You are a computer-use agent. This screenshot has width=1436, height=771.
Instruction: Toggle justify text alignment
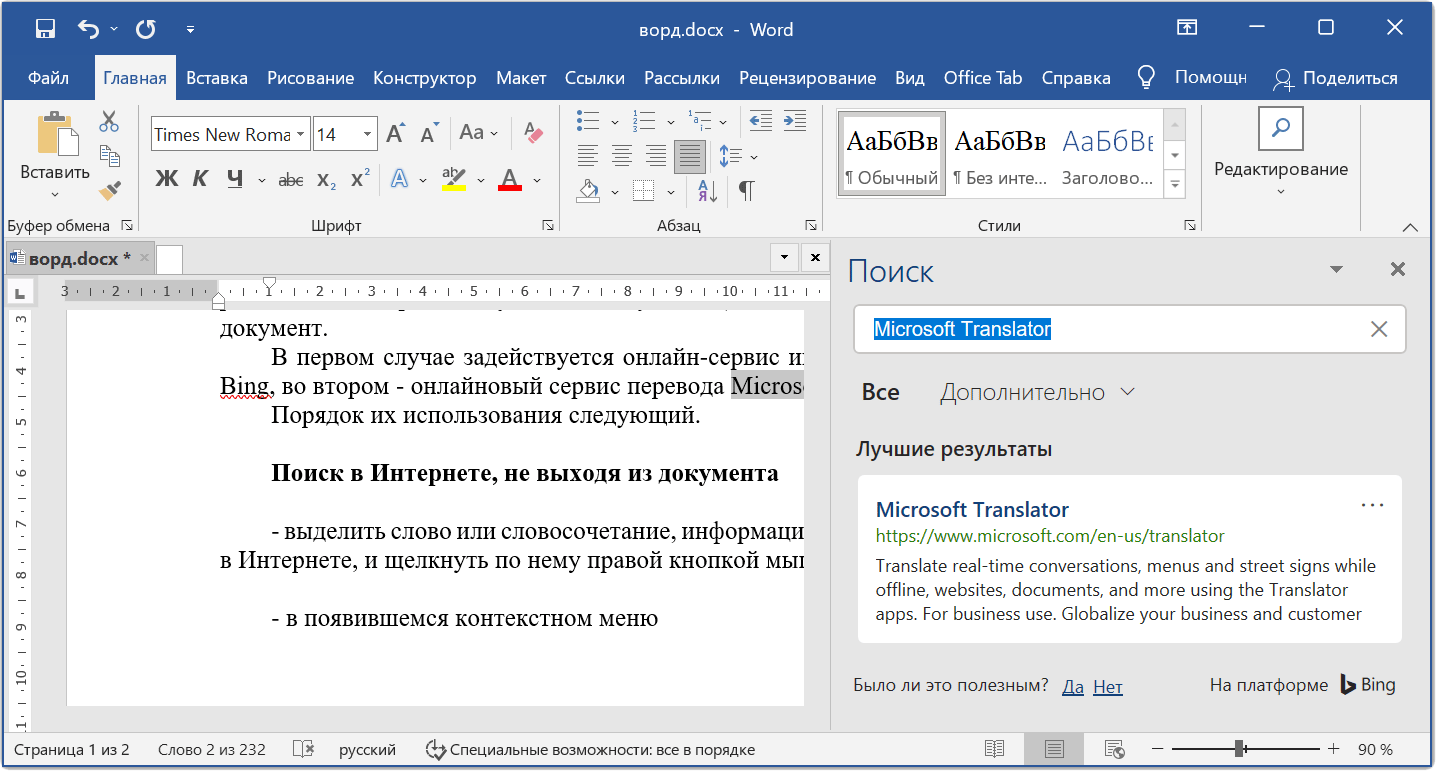pyautogui.click(x=689, y=156)
